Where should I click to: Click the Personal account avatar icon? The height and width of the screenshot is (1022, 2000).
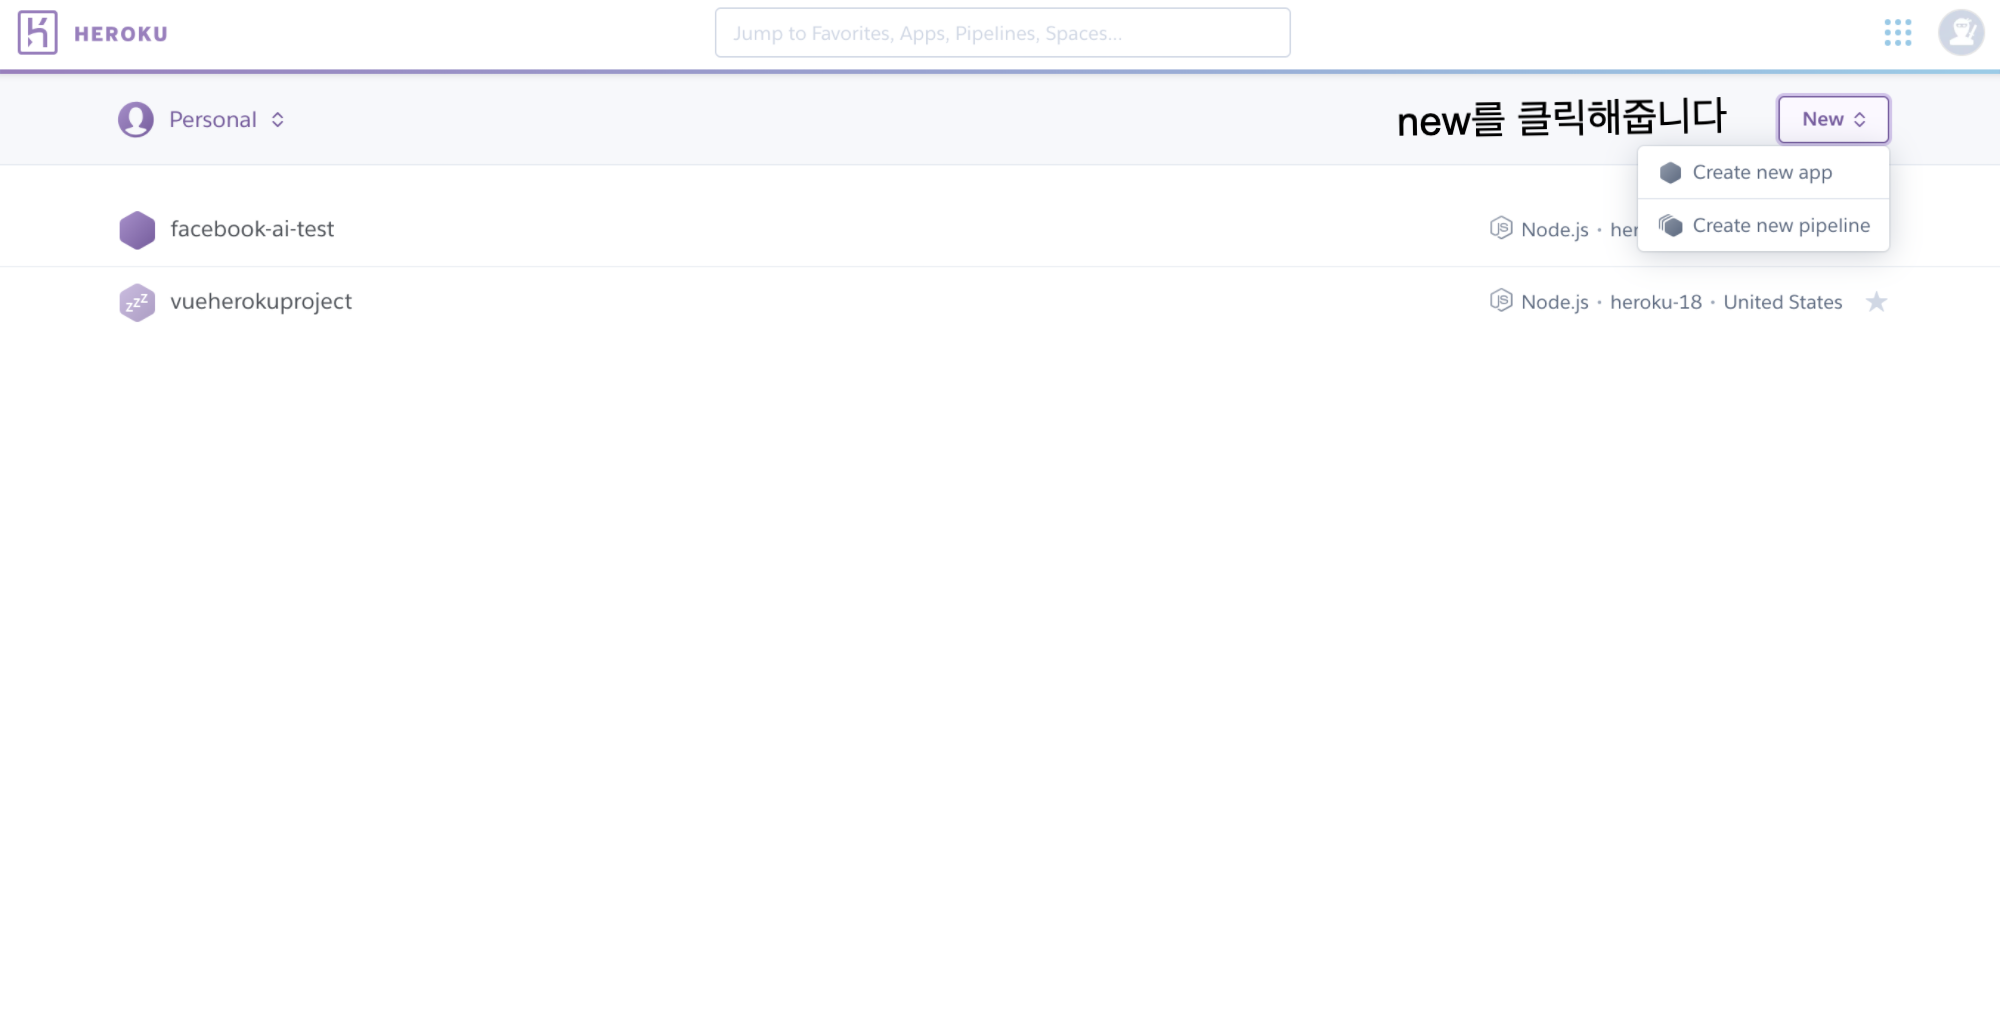[x=136, y=120]
